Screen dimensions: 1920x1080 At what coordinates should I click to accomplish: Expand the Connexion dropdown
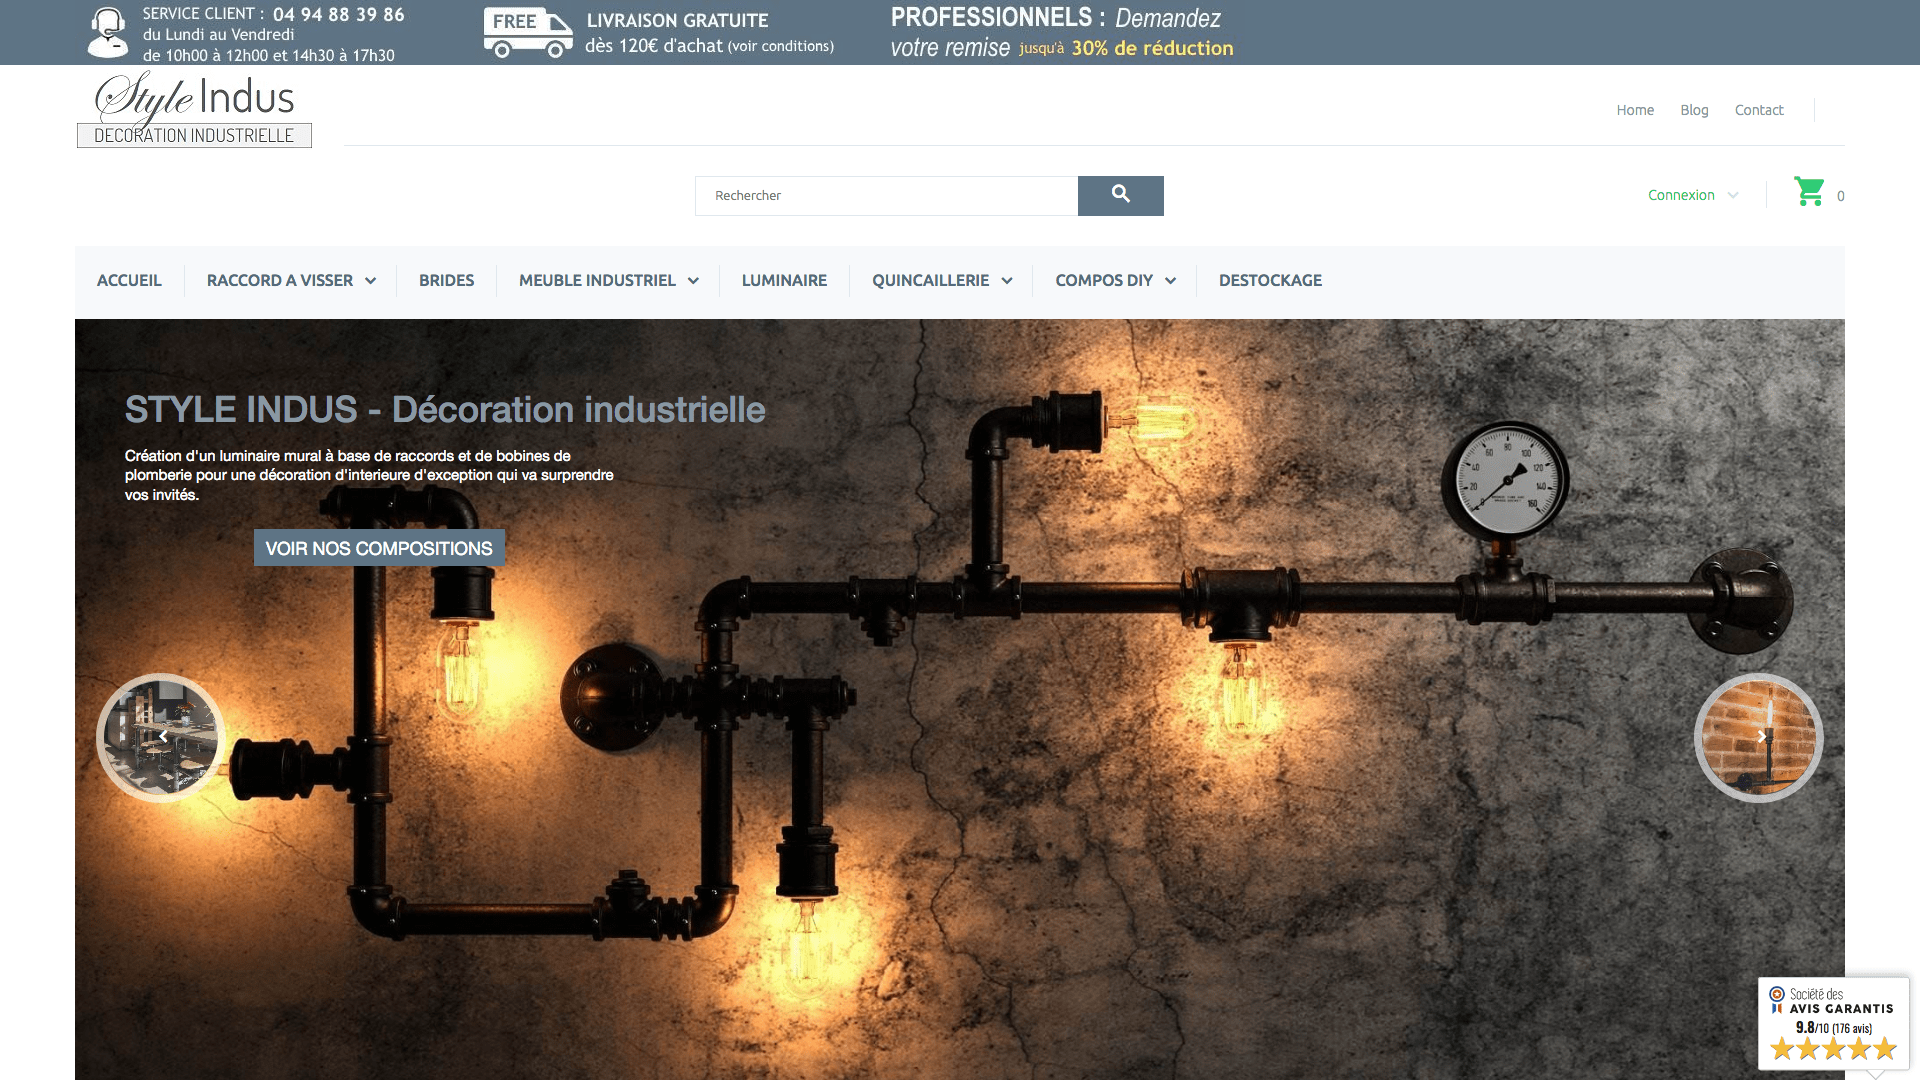click(x=1692, y=195)
